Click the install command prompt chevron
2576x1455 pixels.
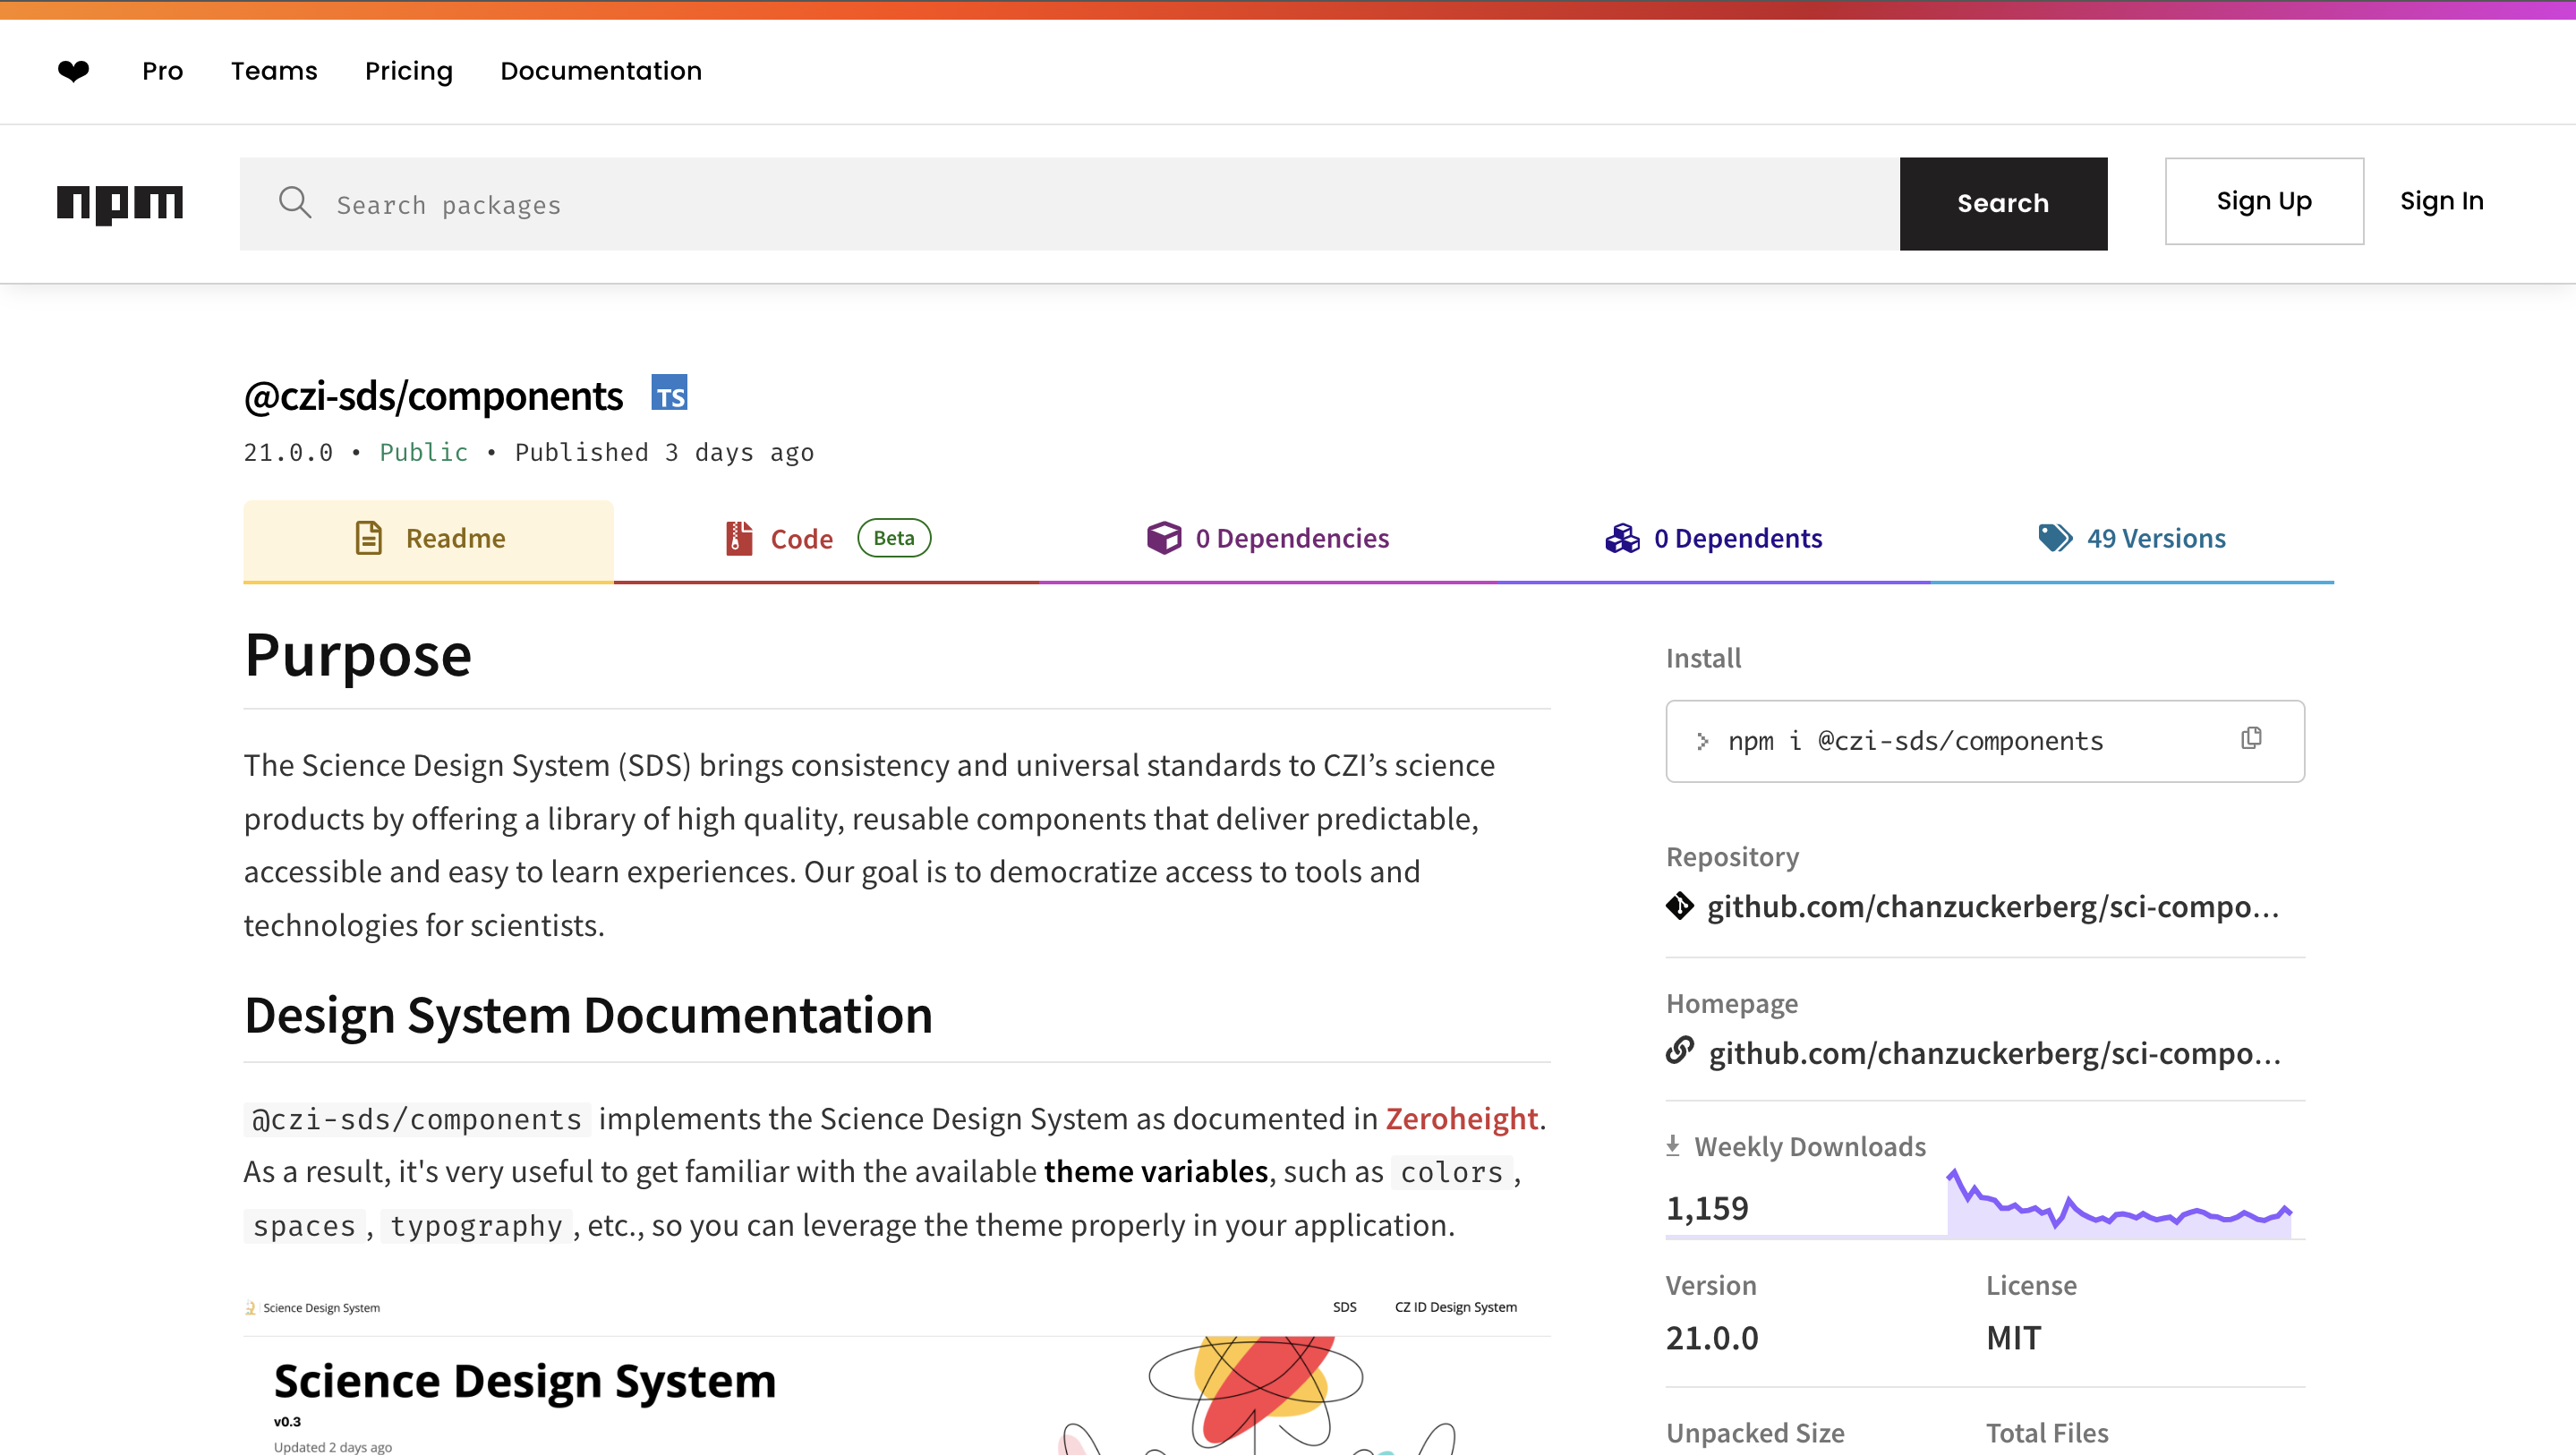[1702, 741]
